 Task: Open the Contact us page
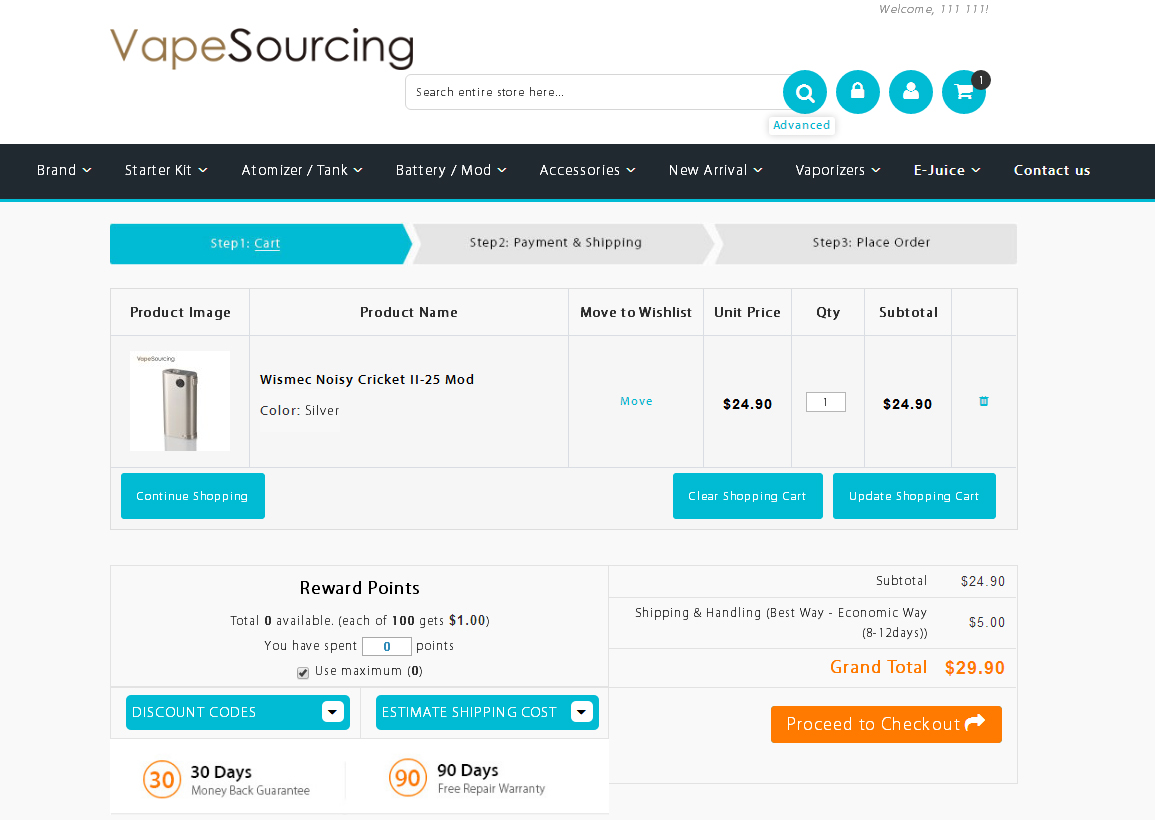click(1052, 170)
